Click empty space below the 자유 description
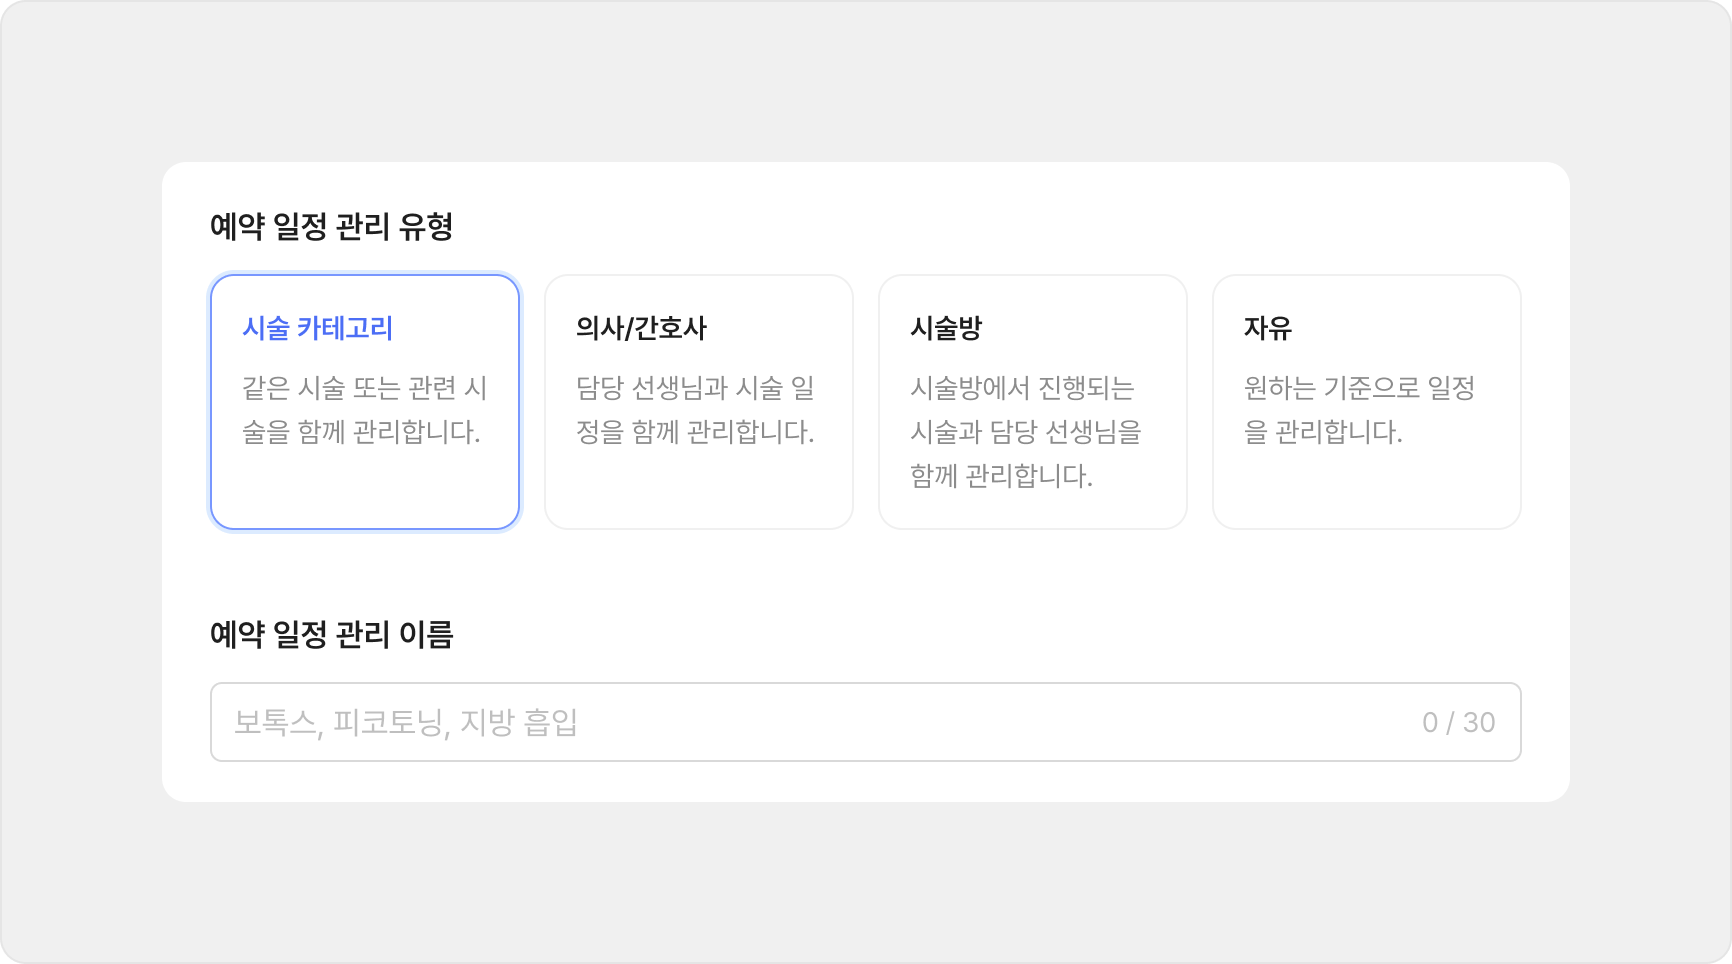1732x964 pixels. (1366, 490)
